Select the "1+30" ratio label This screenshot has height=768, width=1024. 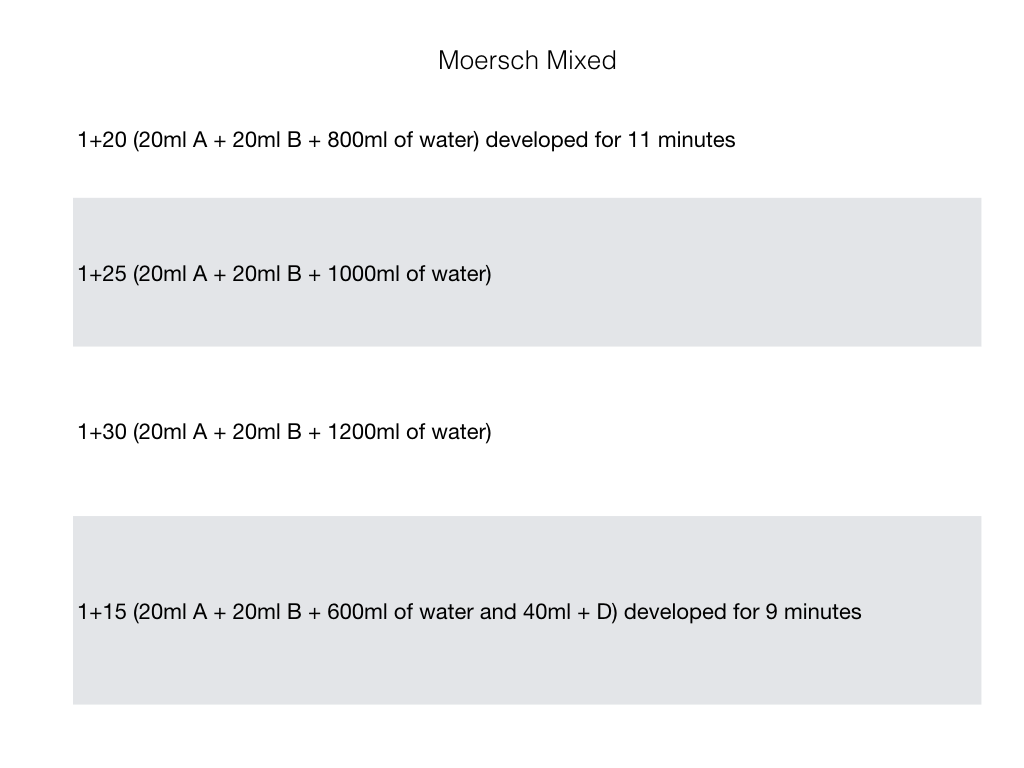pyautogui.click(x=101, y=432)
